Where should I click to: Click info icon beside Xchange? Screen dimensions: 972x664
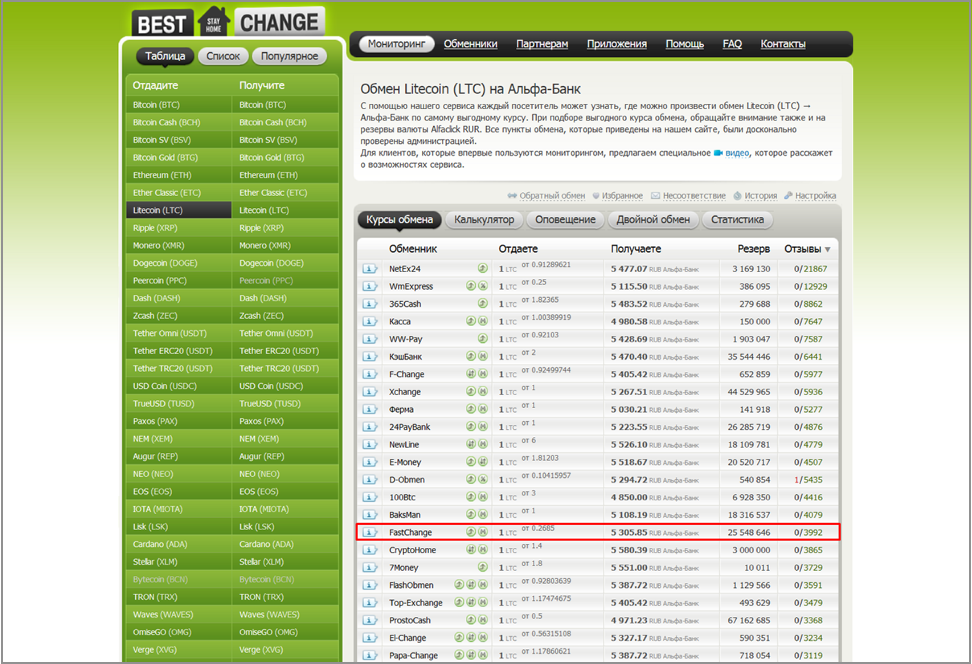pos(369,391)
